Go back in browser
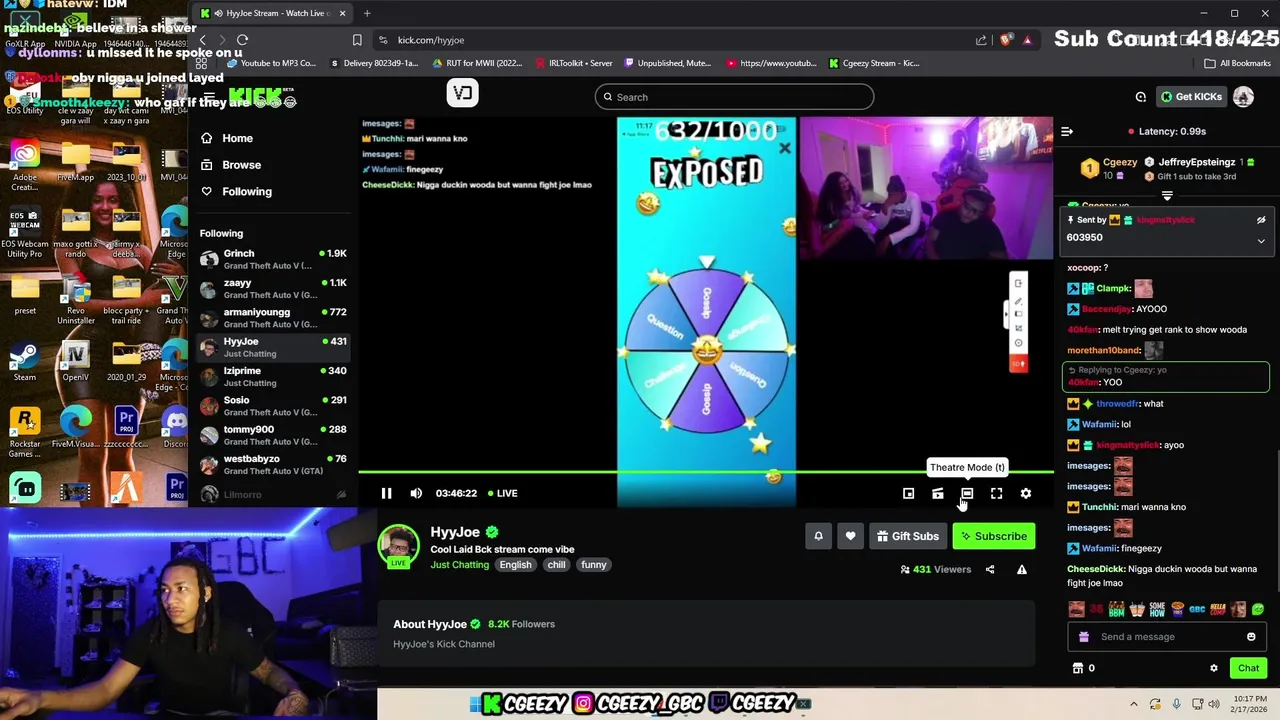1280x720 pixels. (x=202, y=40)
